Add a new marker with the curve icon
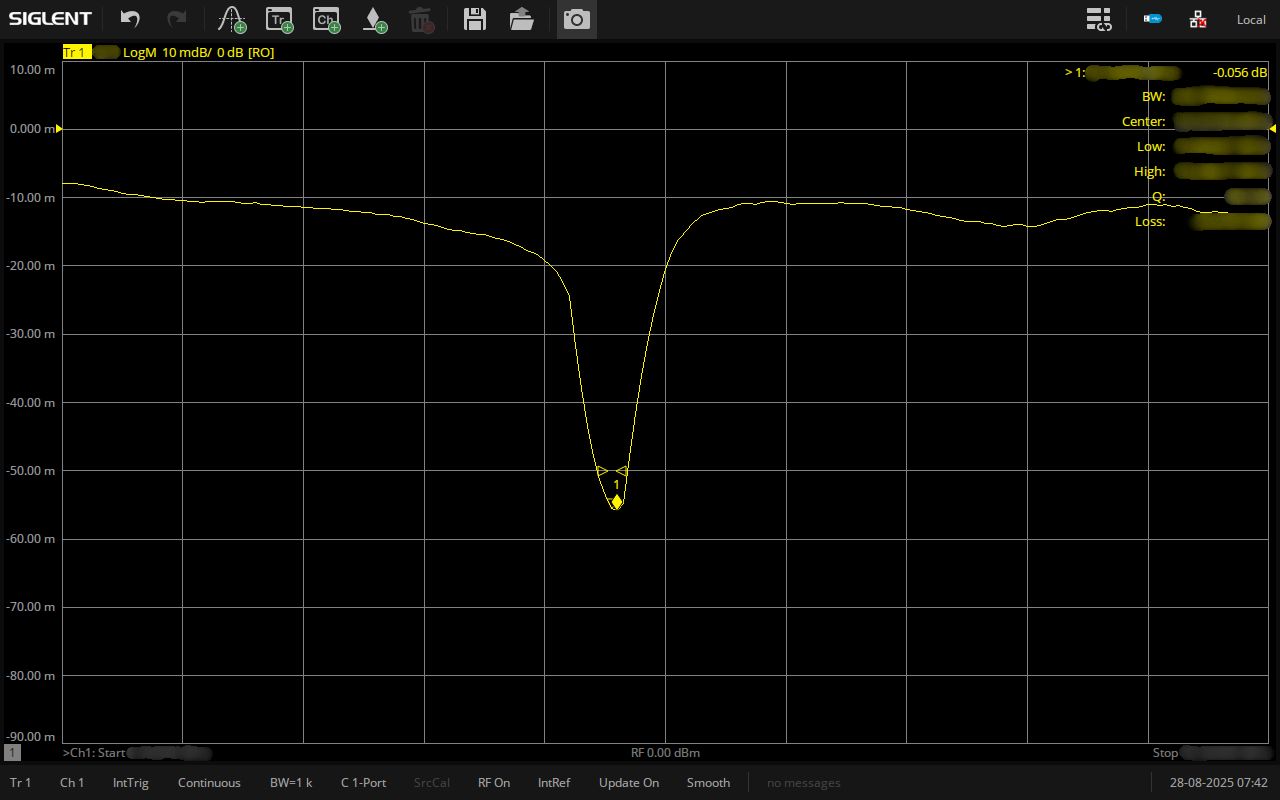 (232, 19)
